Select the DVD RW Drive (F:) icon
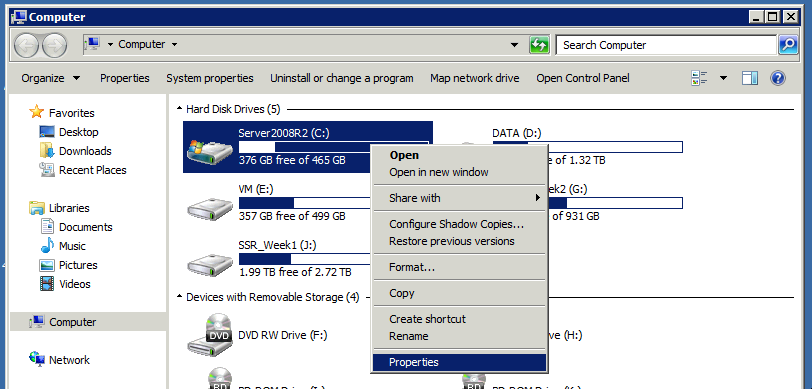 coord(210,335)
